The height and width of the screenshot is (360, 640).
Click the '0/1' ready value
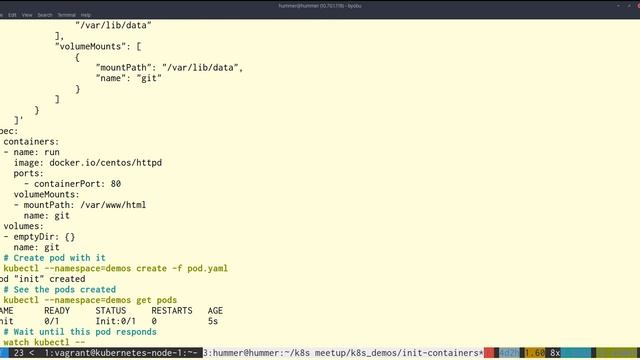tap(52, 321)
